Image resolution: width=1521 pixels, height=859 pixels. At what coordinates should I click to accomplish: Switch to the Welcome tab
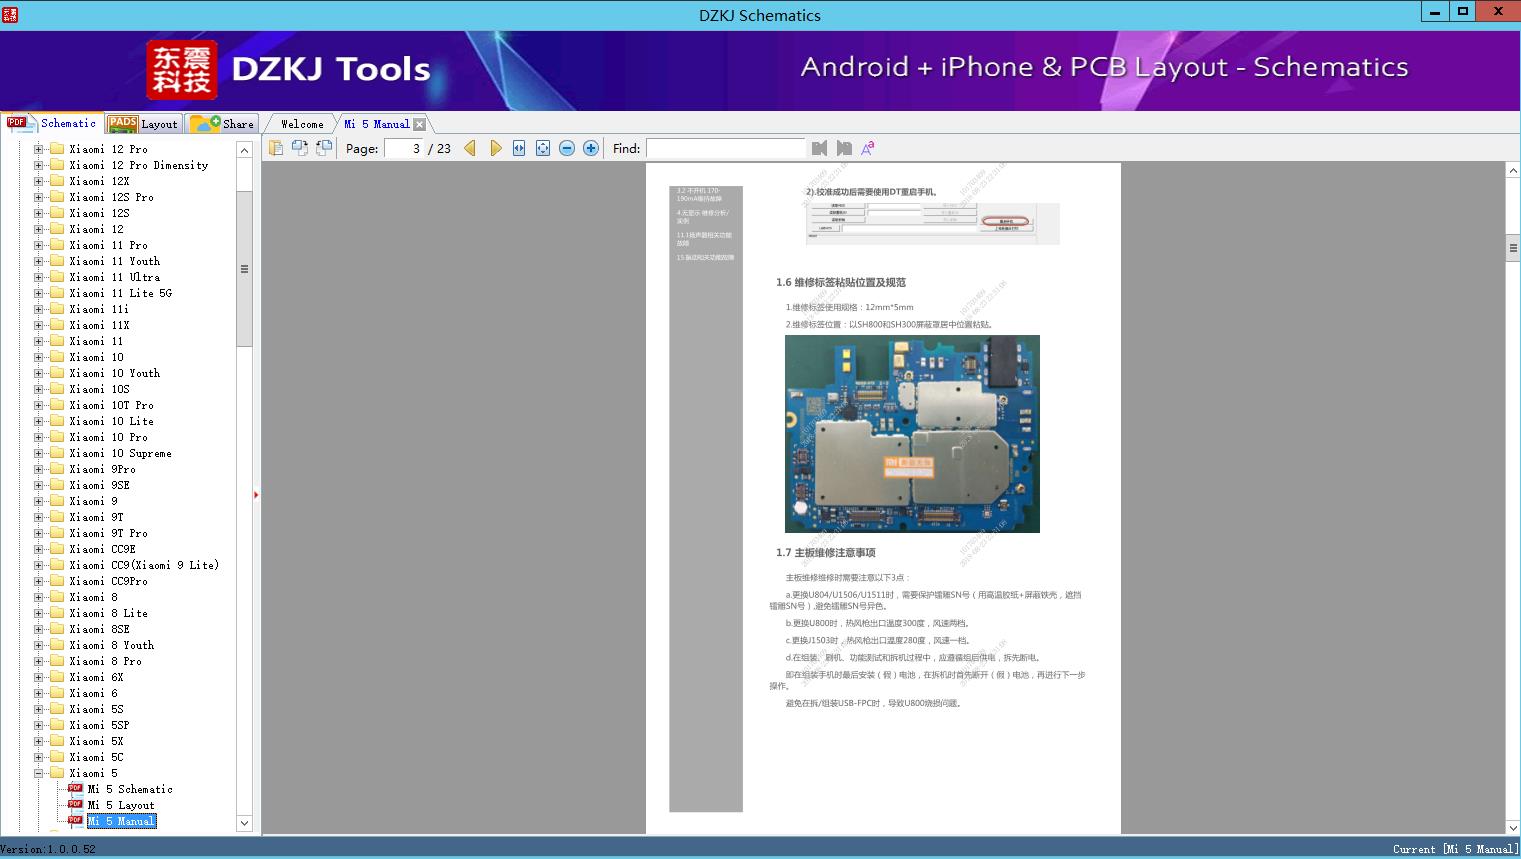pyautogui.click(x=302, y=124)
